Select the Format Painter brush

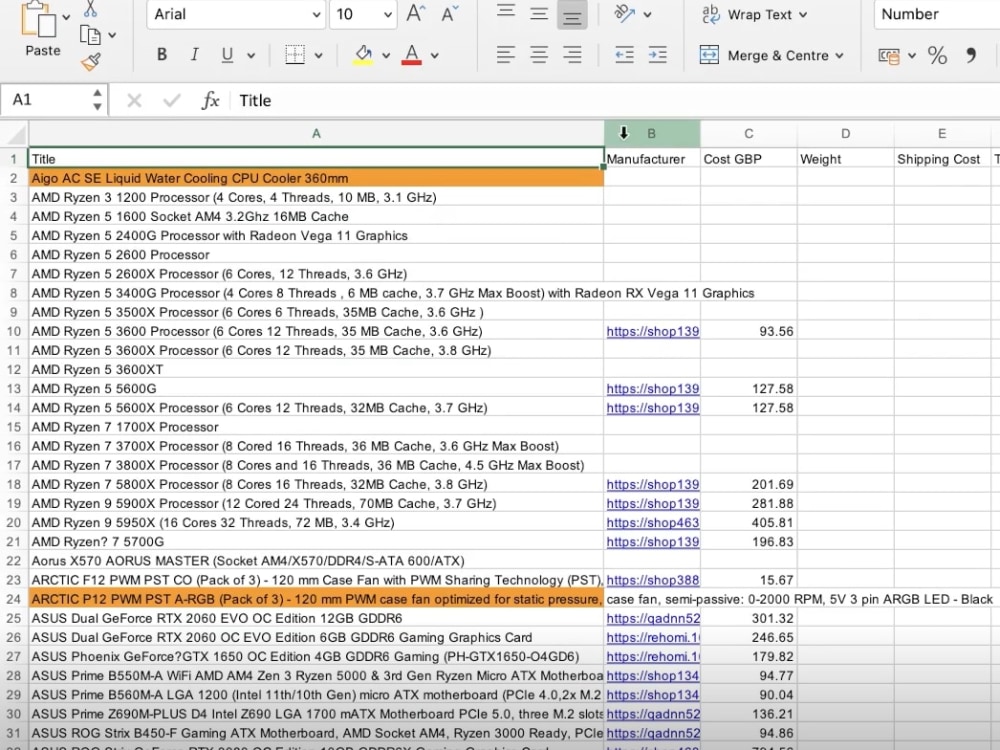click(x=91, y=62)
